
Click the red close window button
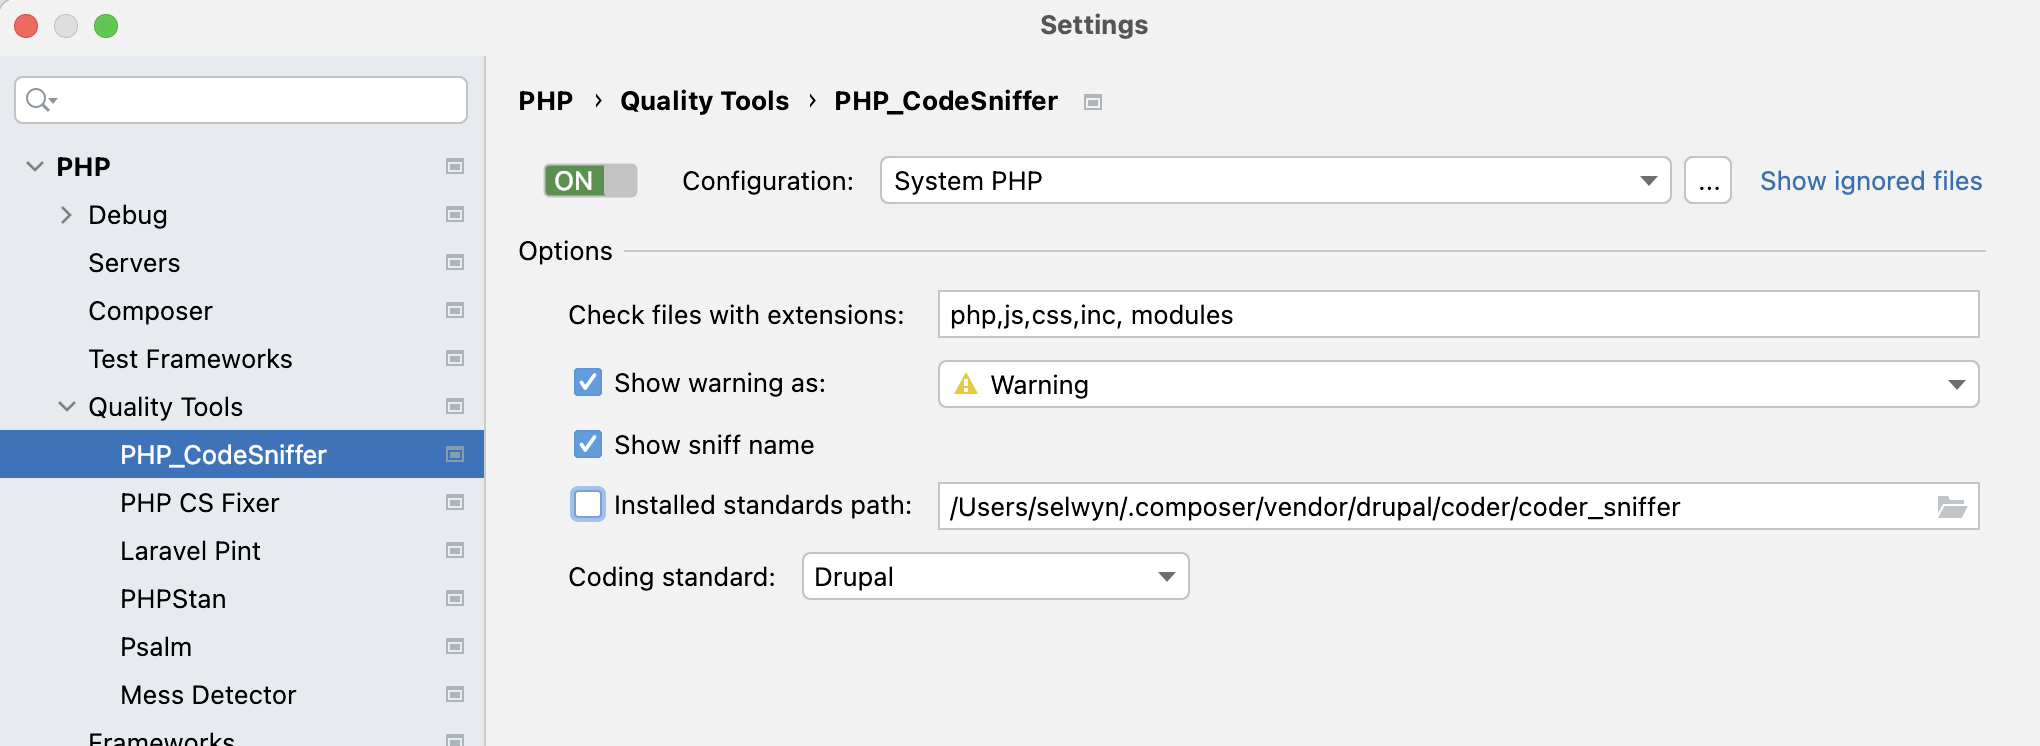(x=26, y=26)
